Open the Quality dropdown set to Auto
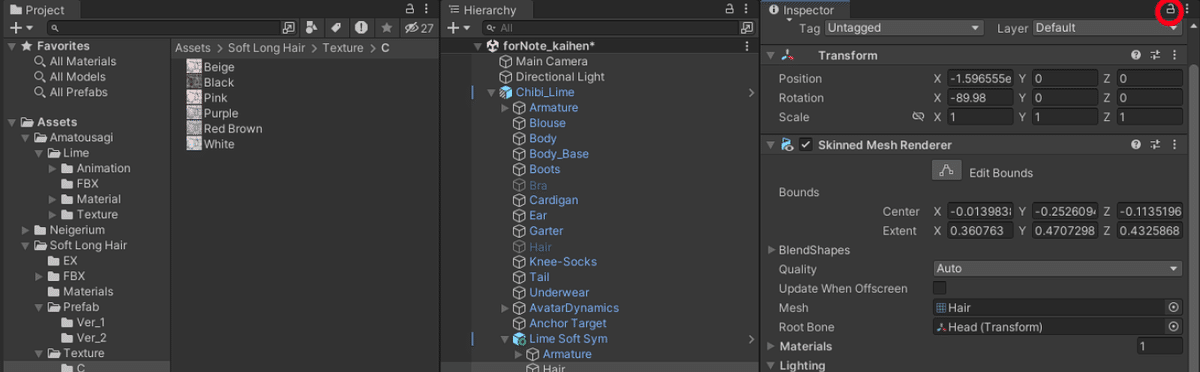This screenshot has width=1200, height=372. tap(1057, 269)
